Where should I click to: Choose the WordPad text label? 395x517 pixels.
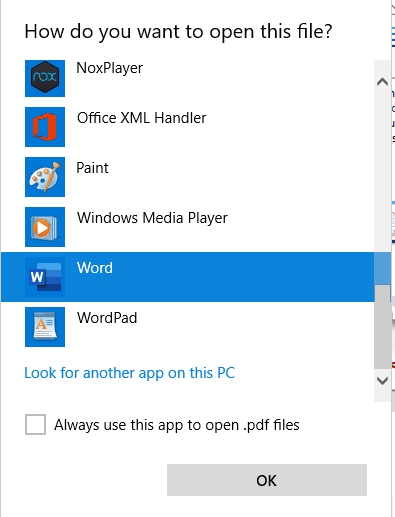click(x=107, y=318)
